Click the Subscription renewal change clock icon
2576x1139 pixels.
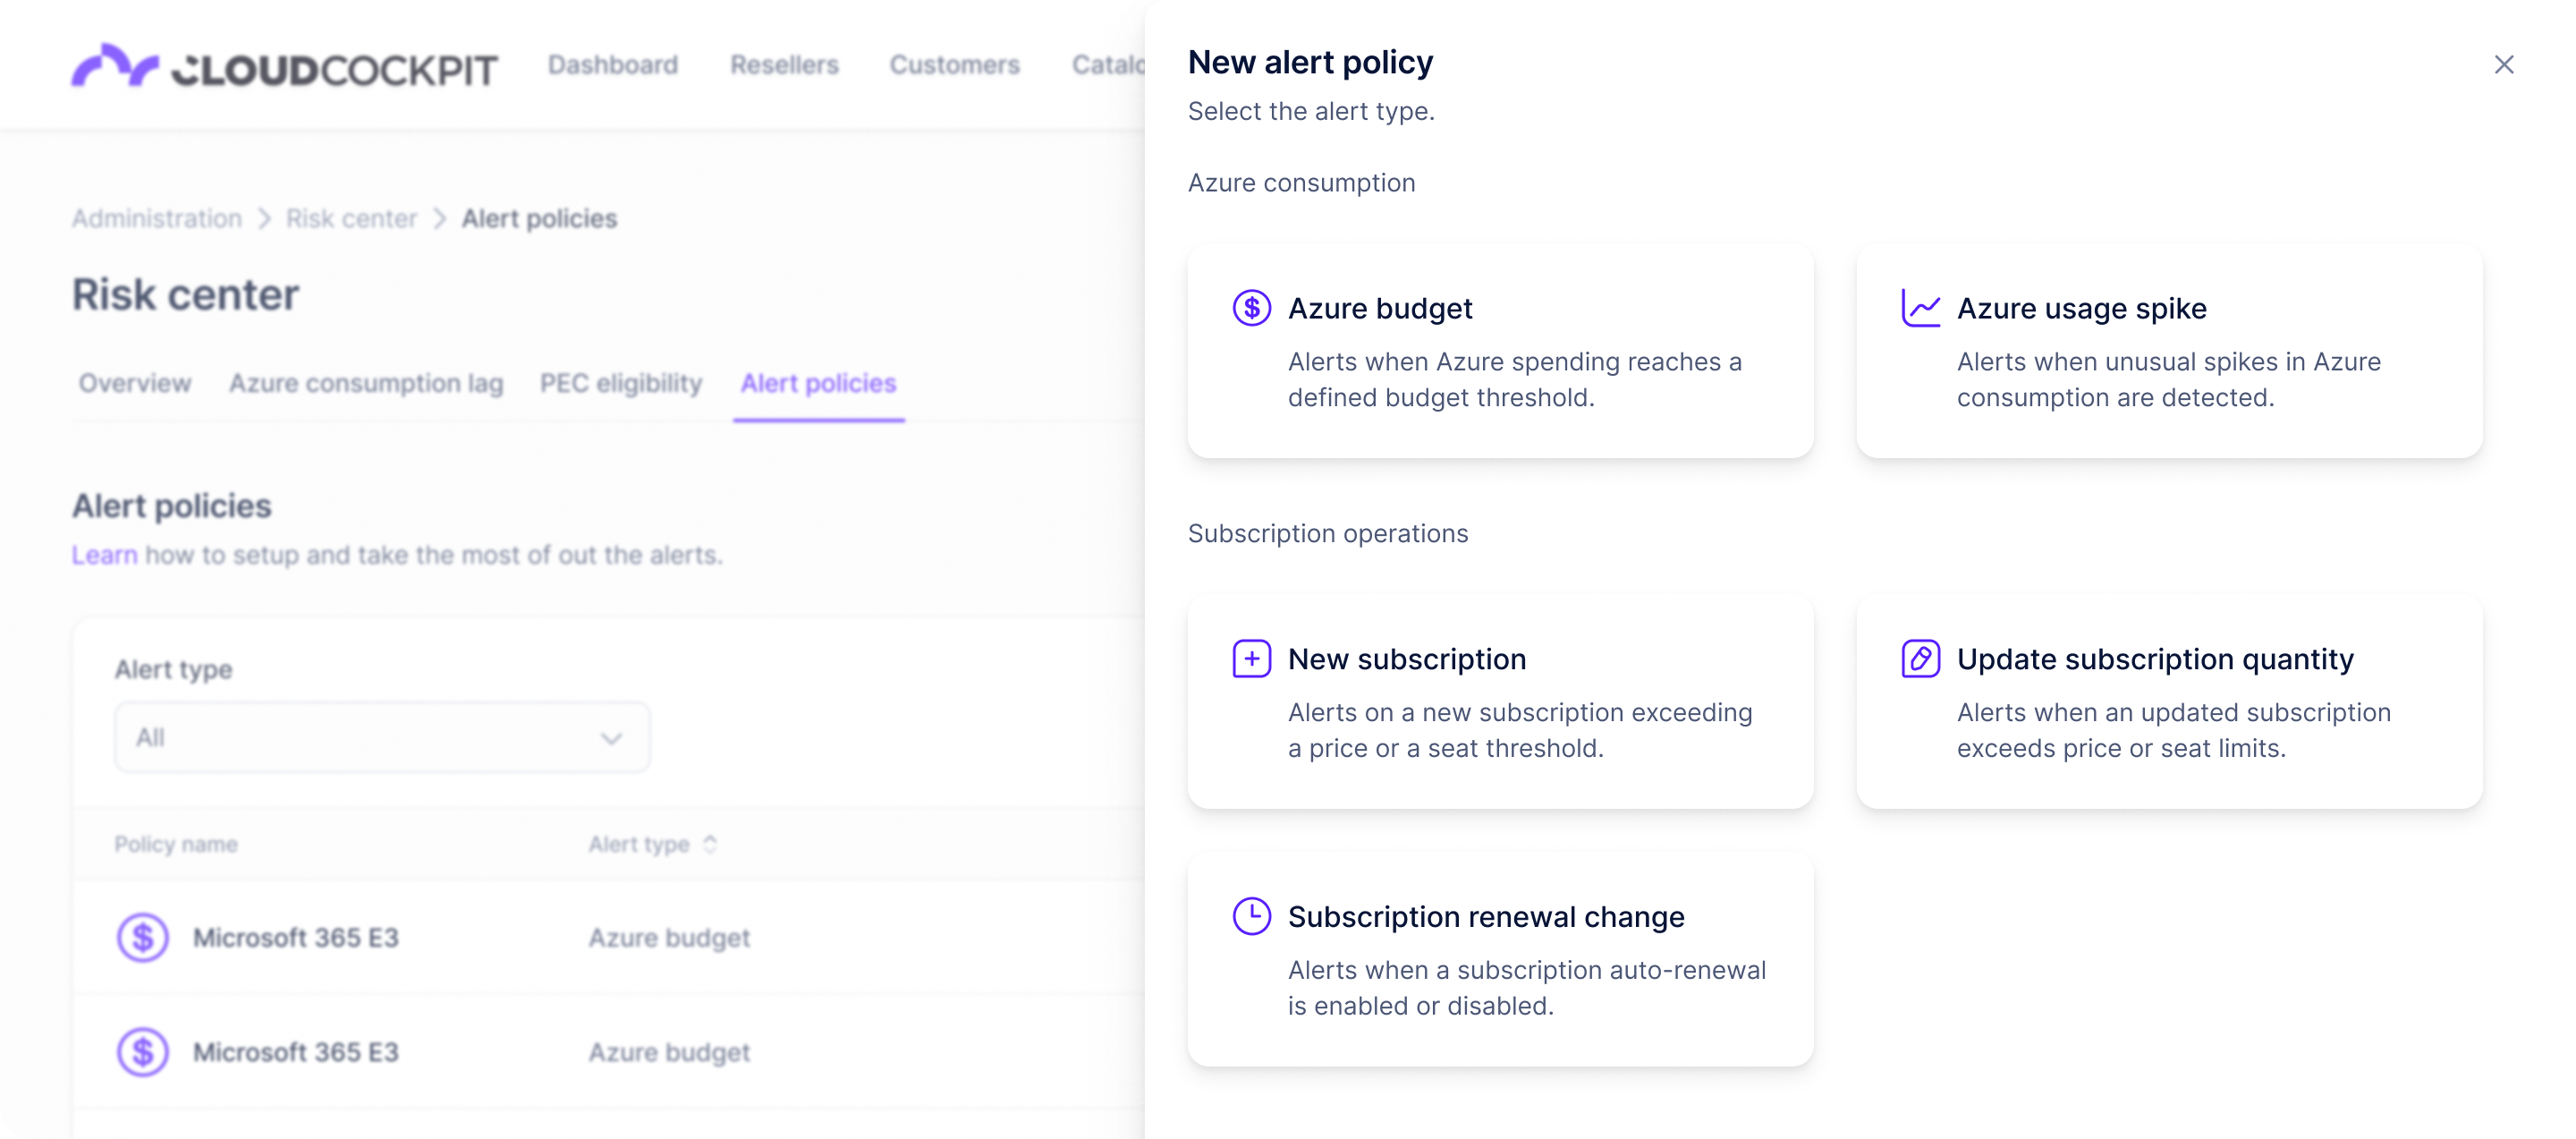point(1251,916)
